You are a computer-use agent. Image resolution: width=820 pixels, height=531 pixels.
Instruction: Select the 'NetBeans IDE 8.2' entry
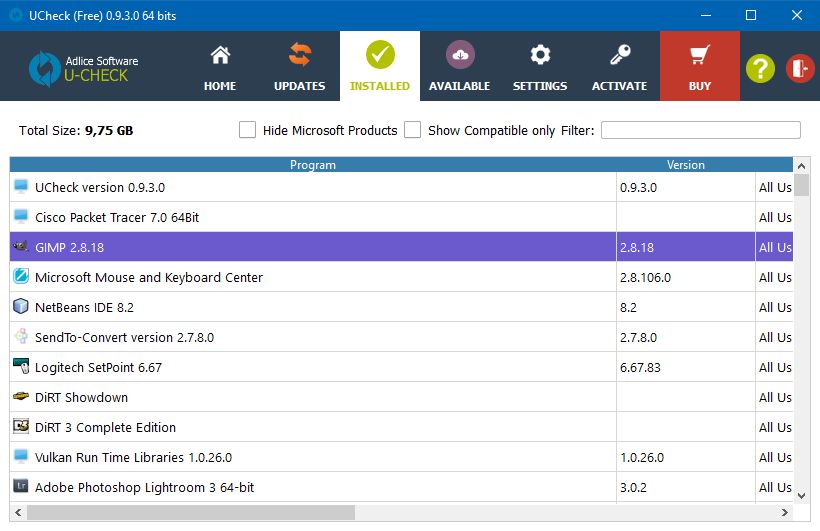pos(84,308)
